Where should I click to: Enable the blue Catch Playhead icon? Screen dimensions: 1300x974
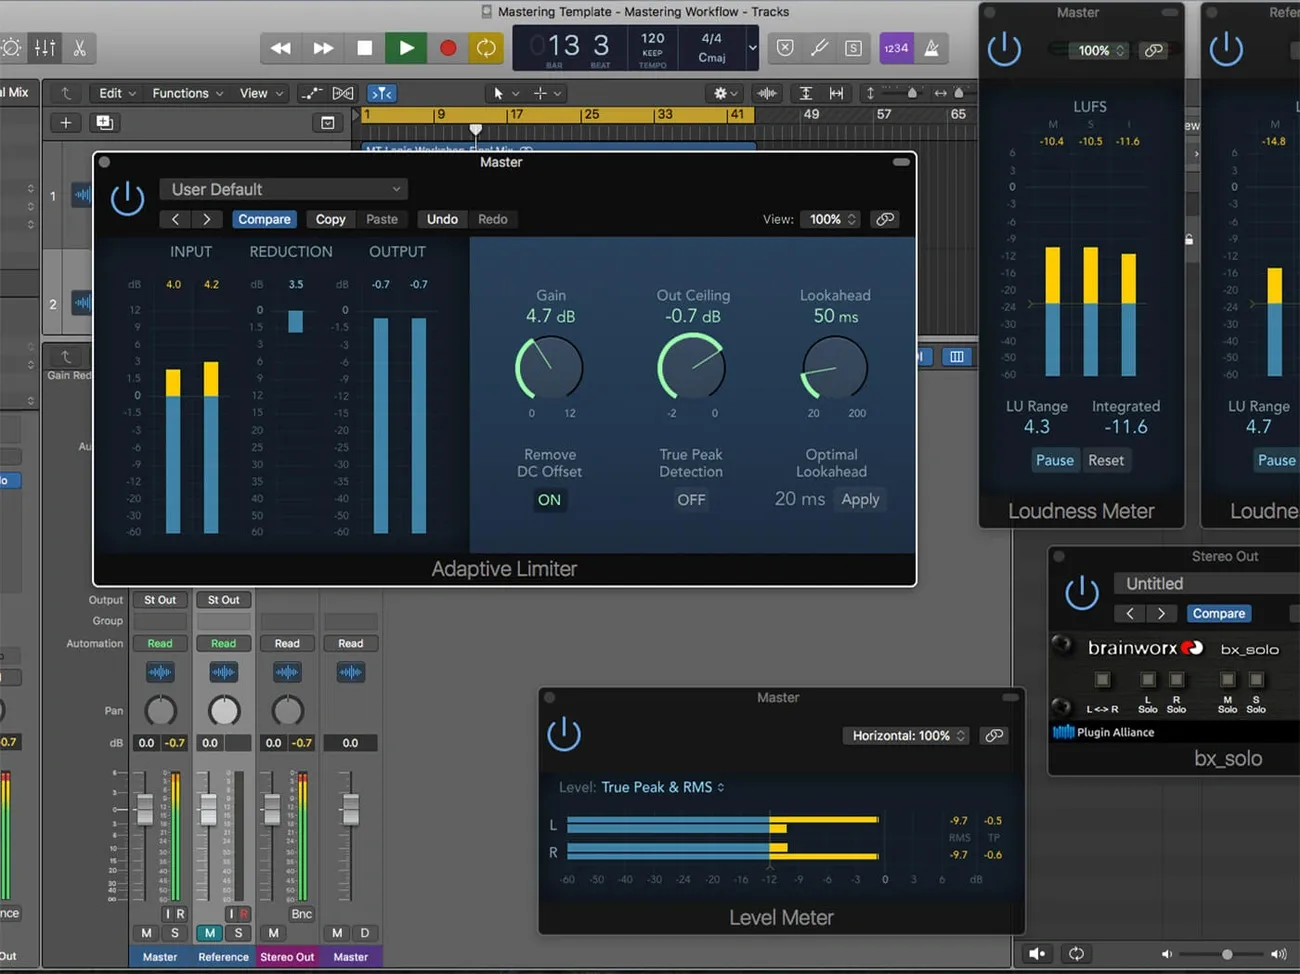(x=381, y=93)
